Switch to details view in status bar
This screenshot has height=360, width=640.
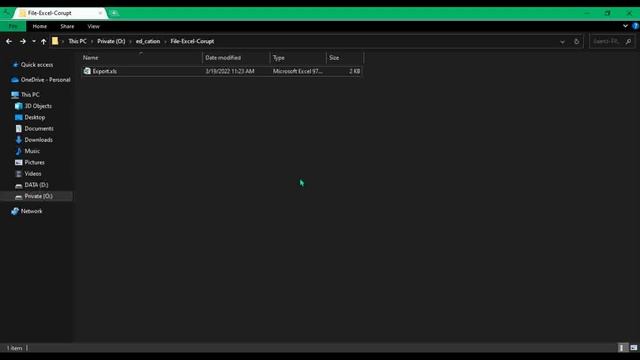coord(622,348)
